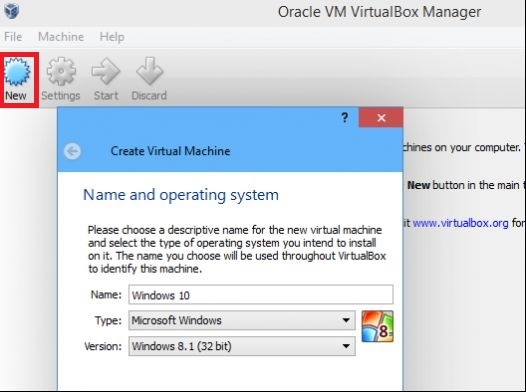526x392 pixels.
Task: Click the back arrow in Create Virtual Machine
Action: click(72, 151)
